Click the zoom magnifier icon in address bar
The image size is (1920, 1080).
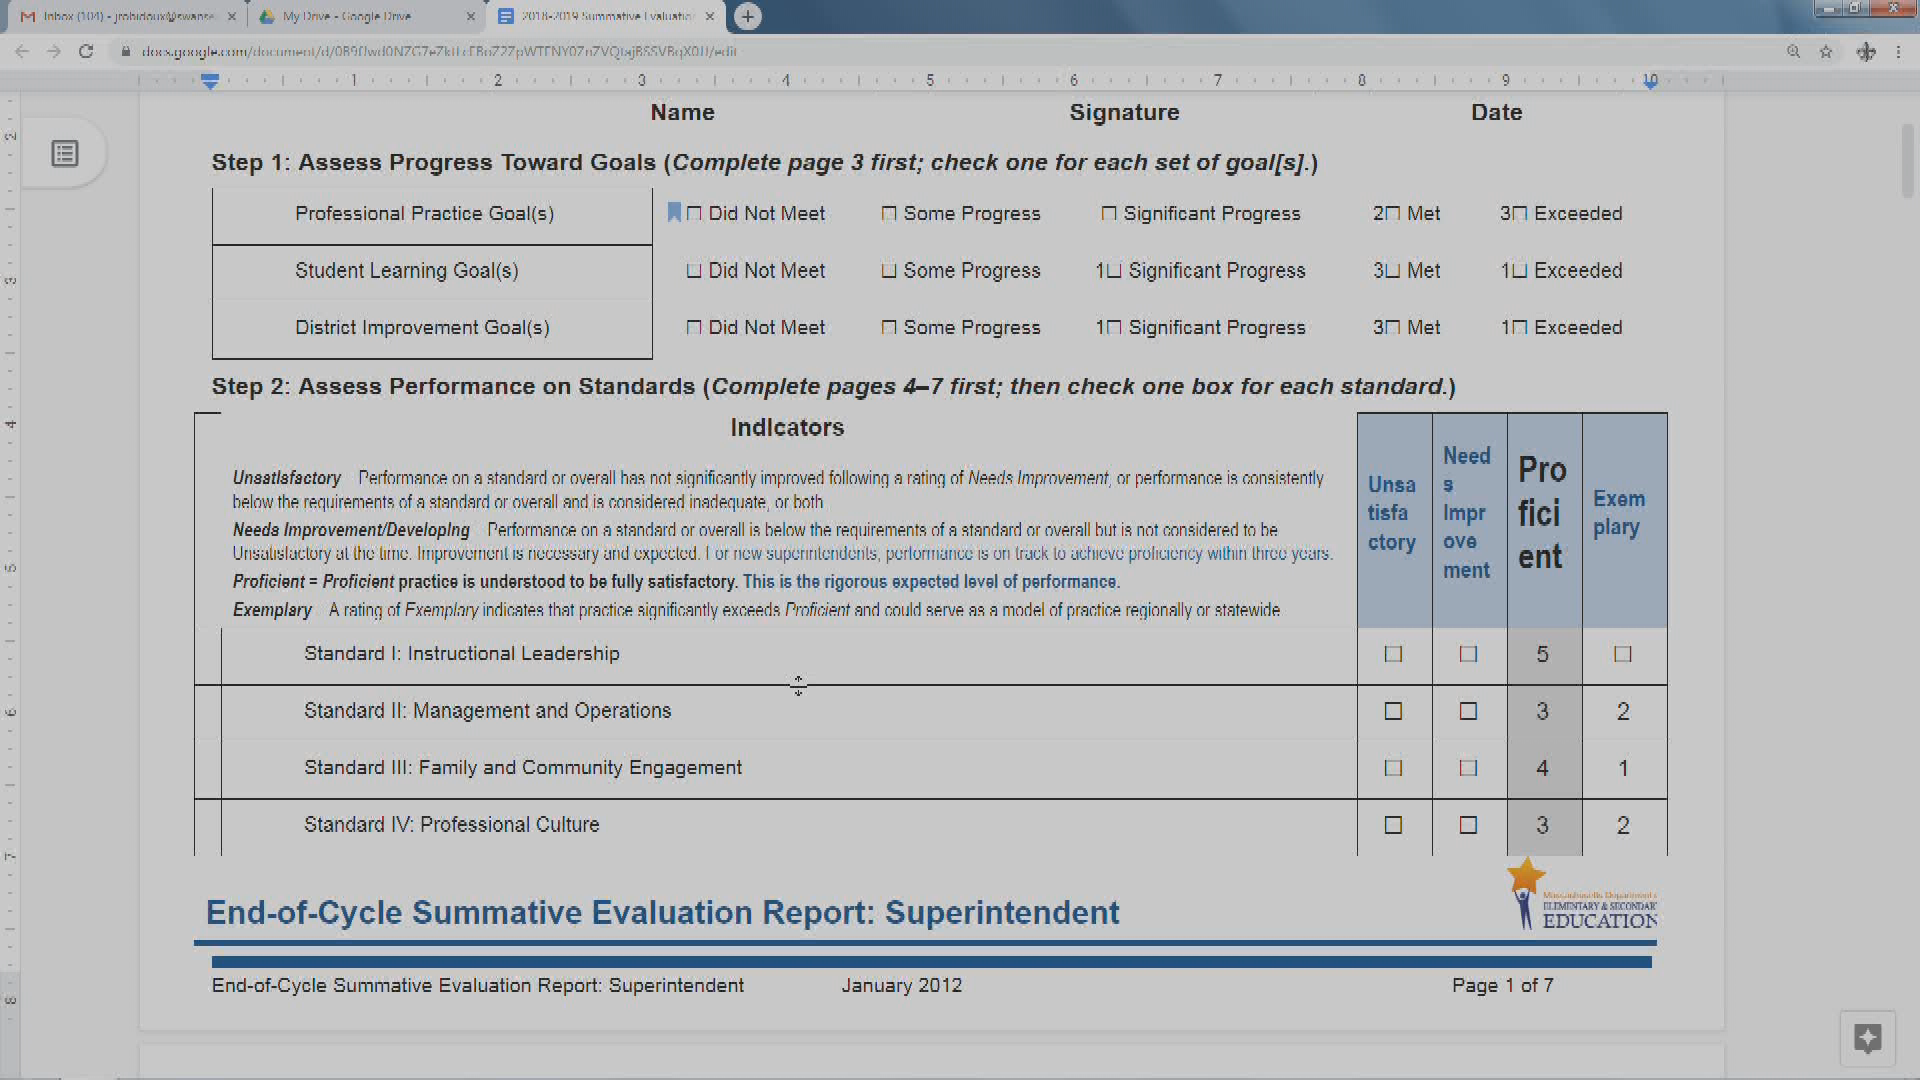click(x=1793, y=51)
